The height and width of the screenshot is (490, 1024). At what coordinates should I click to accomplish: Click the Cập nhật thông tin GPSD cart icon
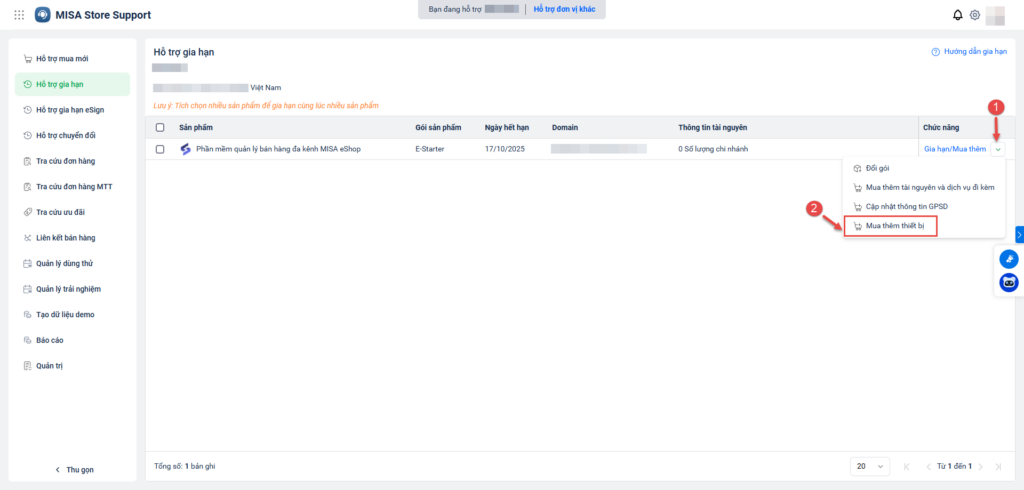(857, 206)
